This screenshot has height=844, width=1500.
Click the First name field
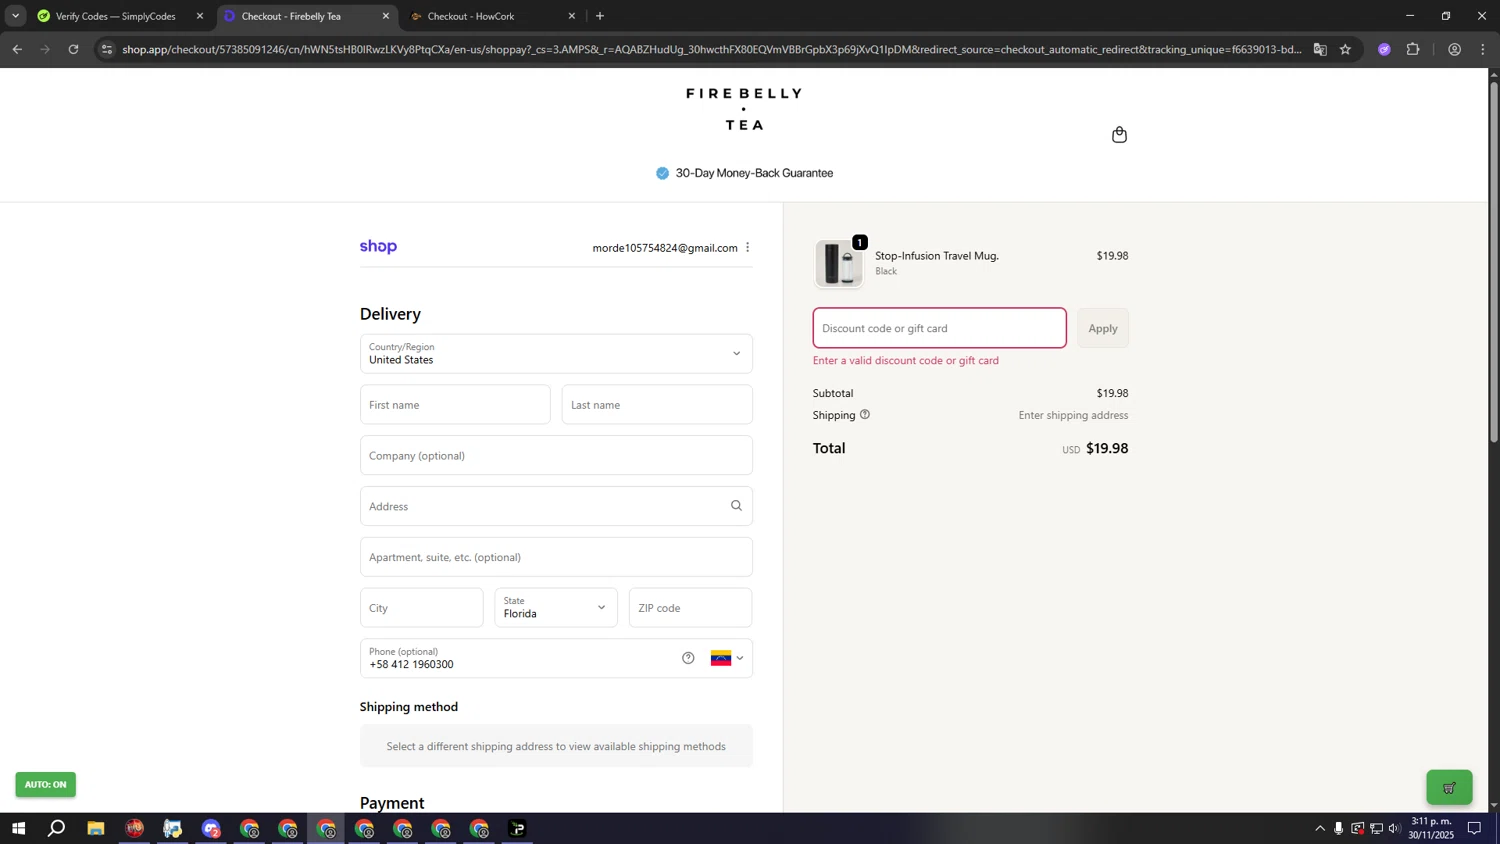point(455,405)
